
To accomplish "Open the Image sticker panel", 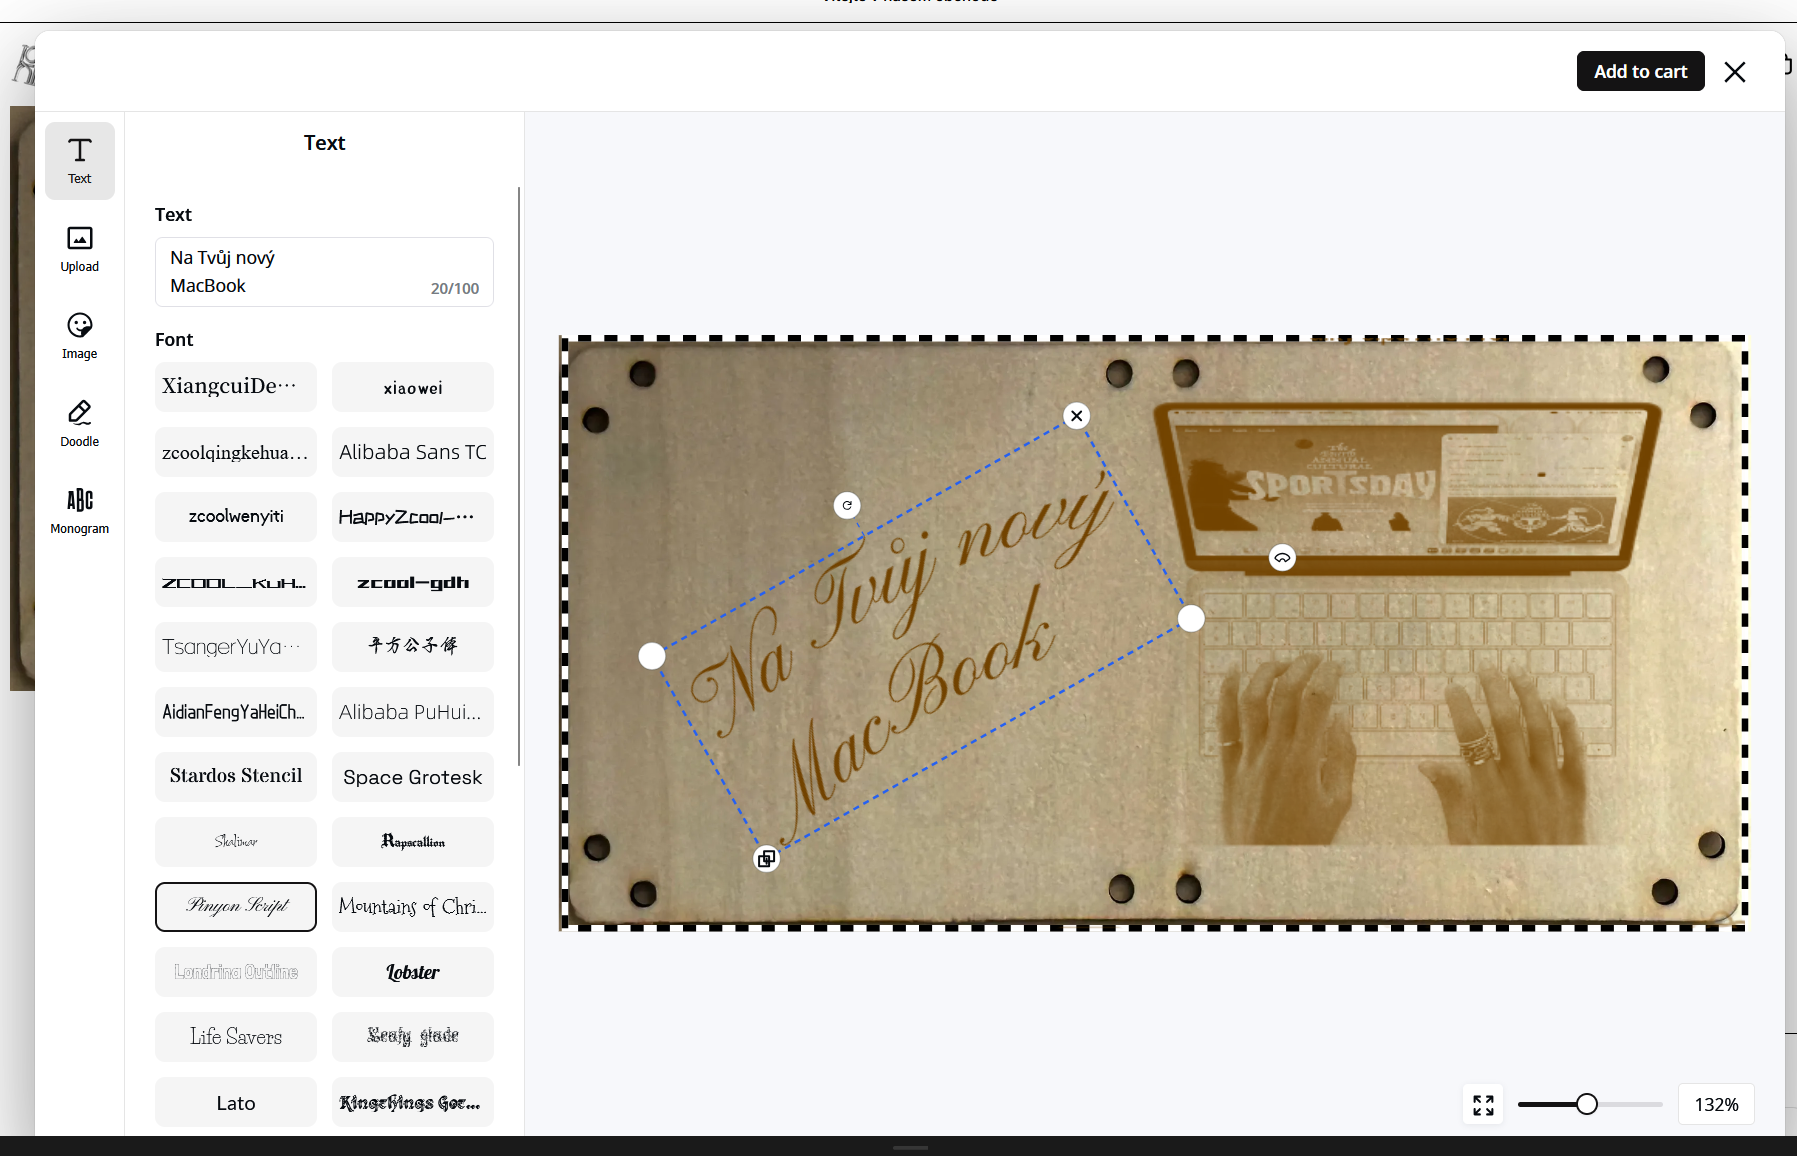I will click(x=80, y=336).
